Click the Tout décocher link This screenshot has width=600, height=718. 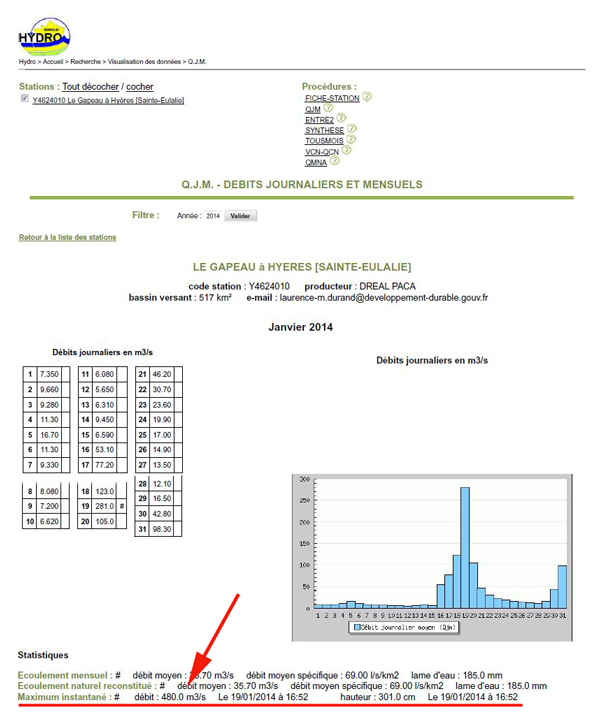click(x=91, y=87)
